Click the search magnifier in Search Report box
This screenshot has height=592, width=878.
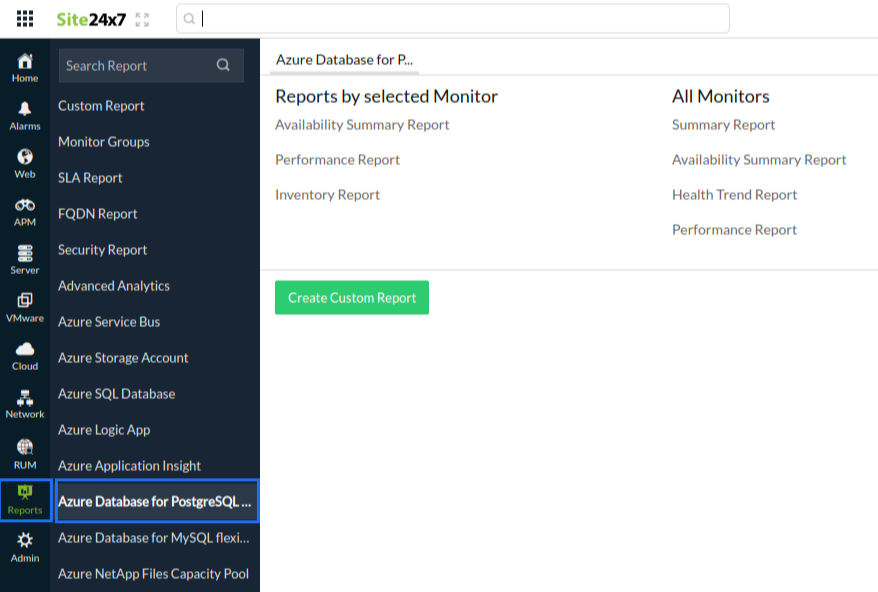coord(223,65)
